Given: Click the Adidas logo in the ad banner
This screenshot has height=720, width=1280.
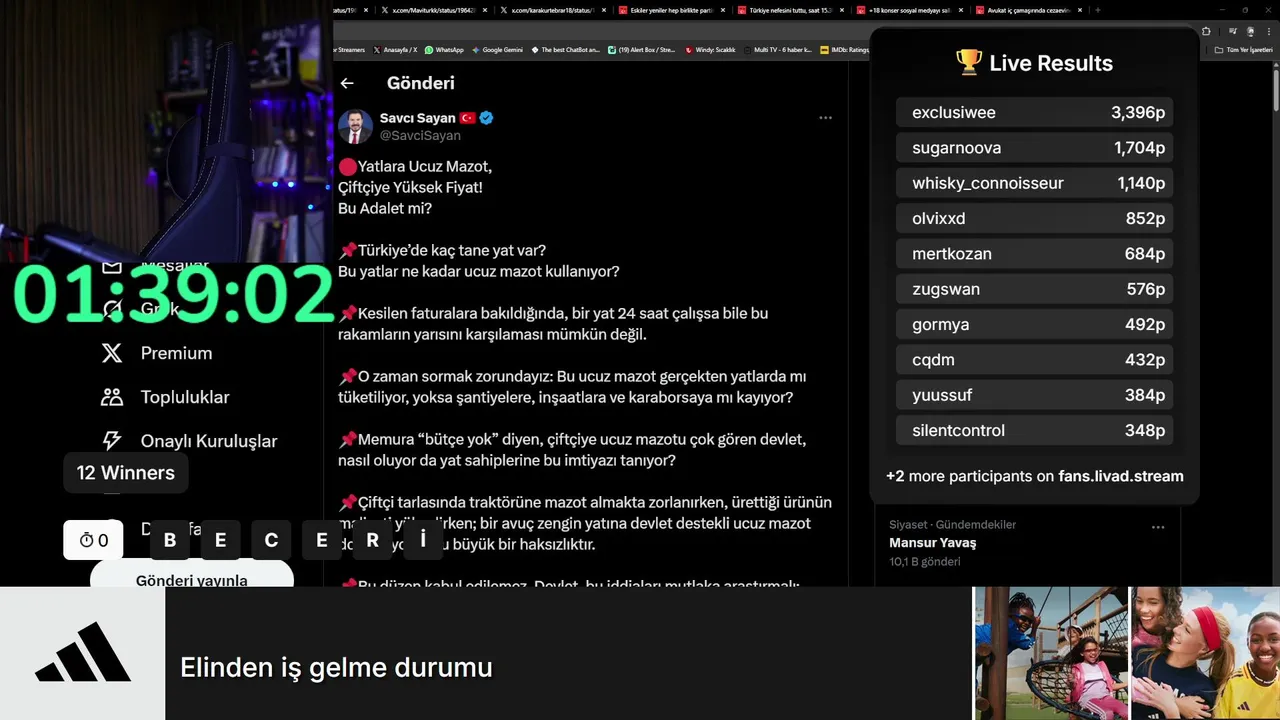Looking at the screenshot, I should 82,652.
